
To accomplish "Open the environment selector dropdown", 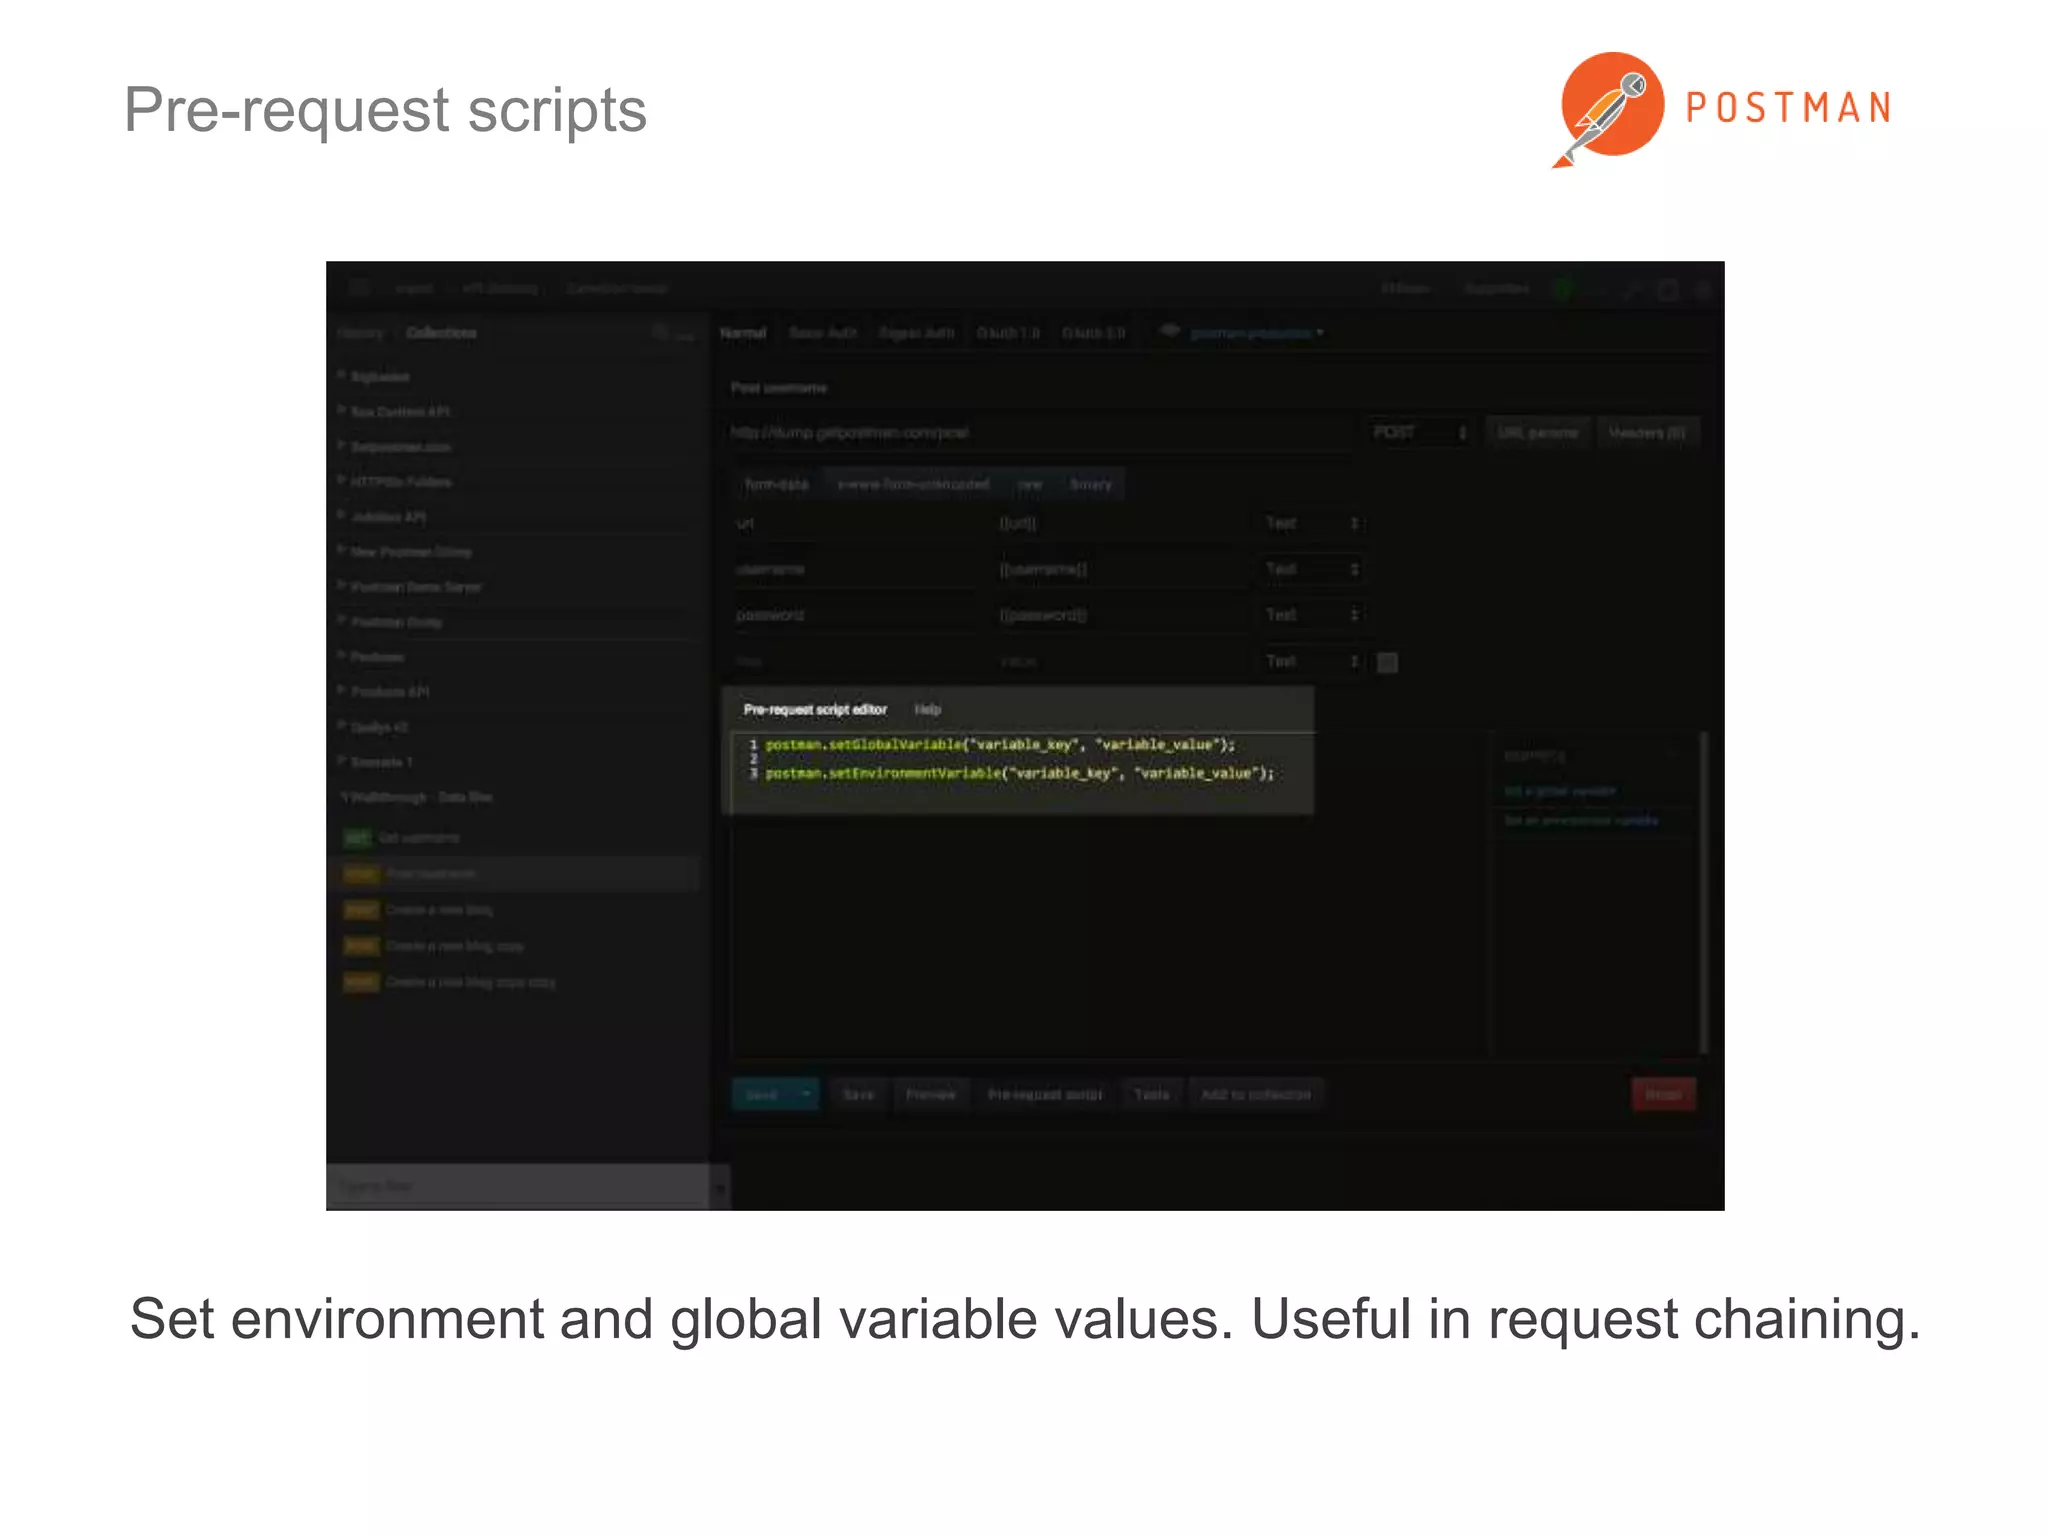I will click(x=1257, y=333).
